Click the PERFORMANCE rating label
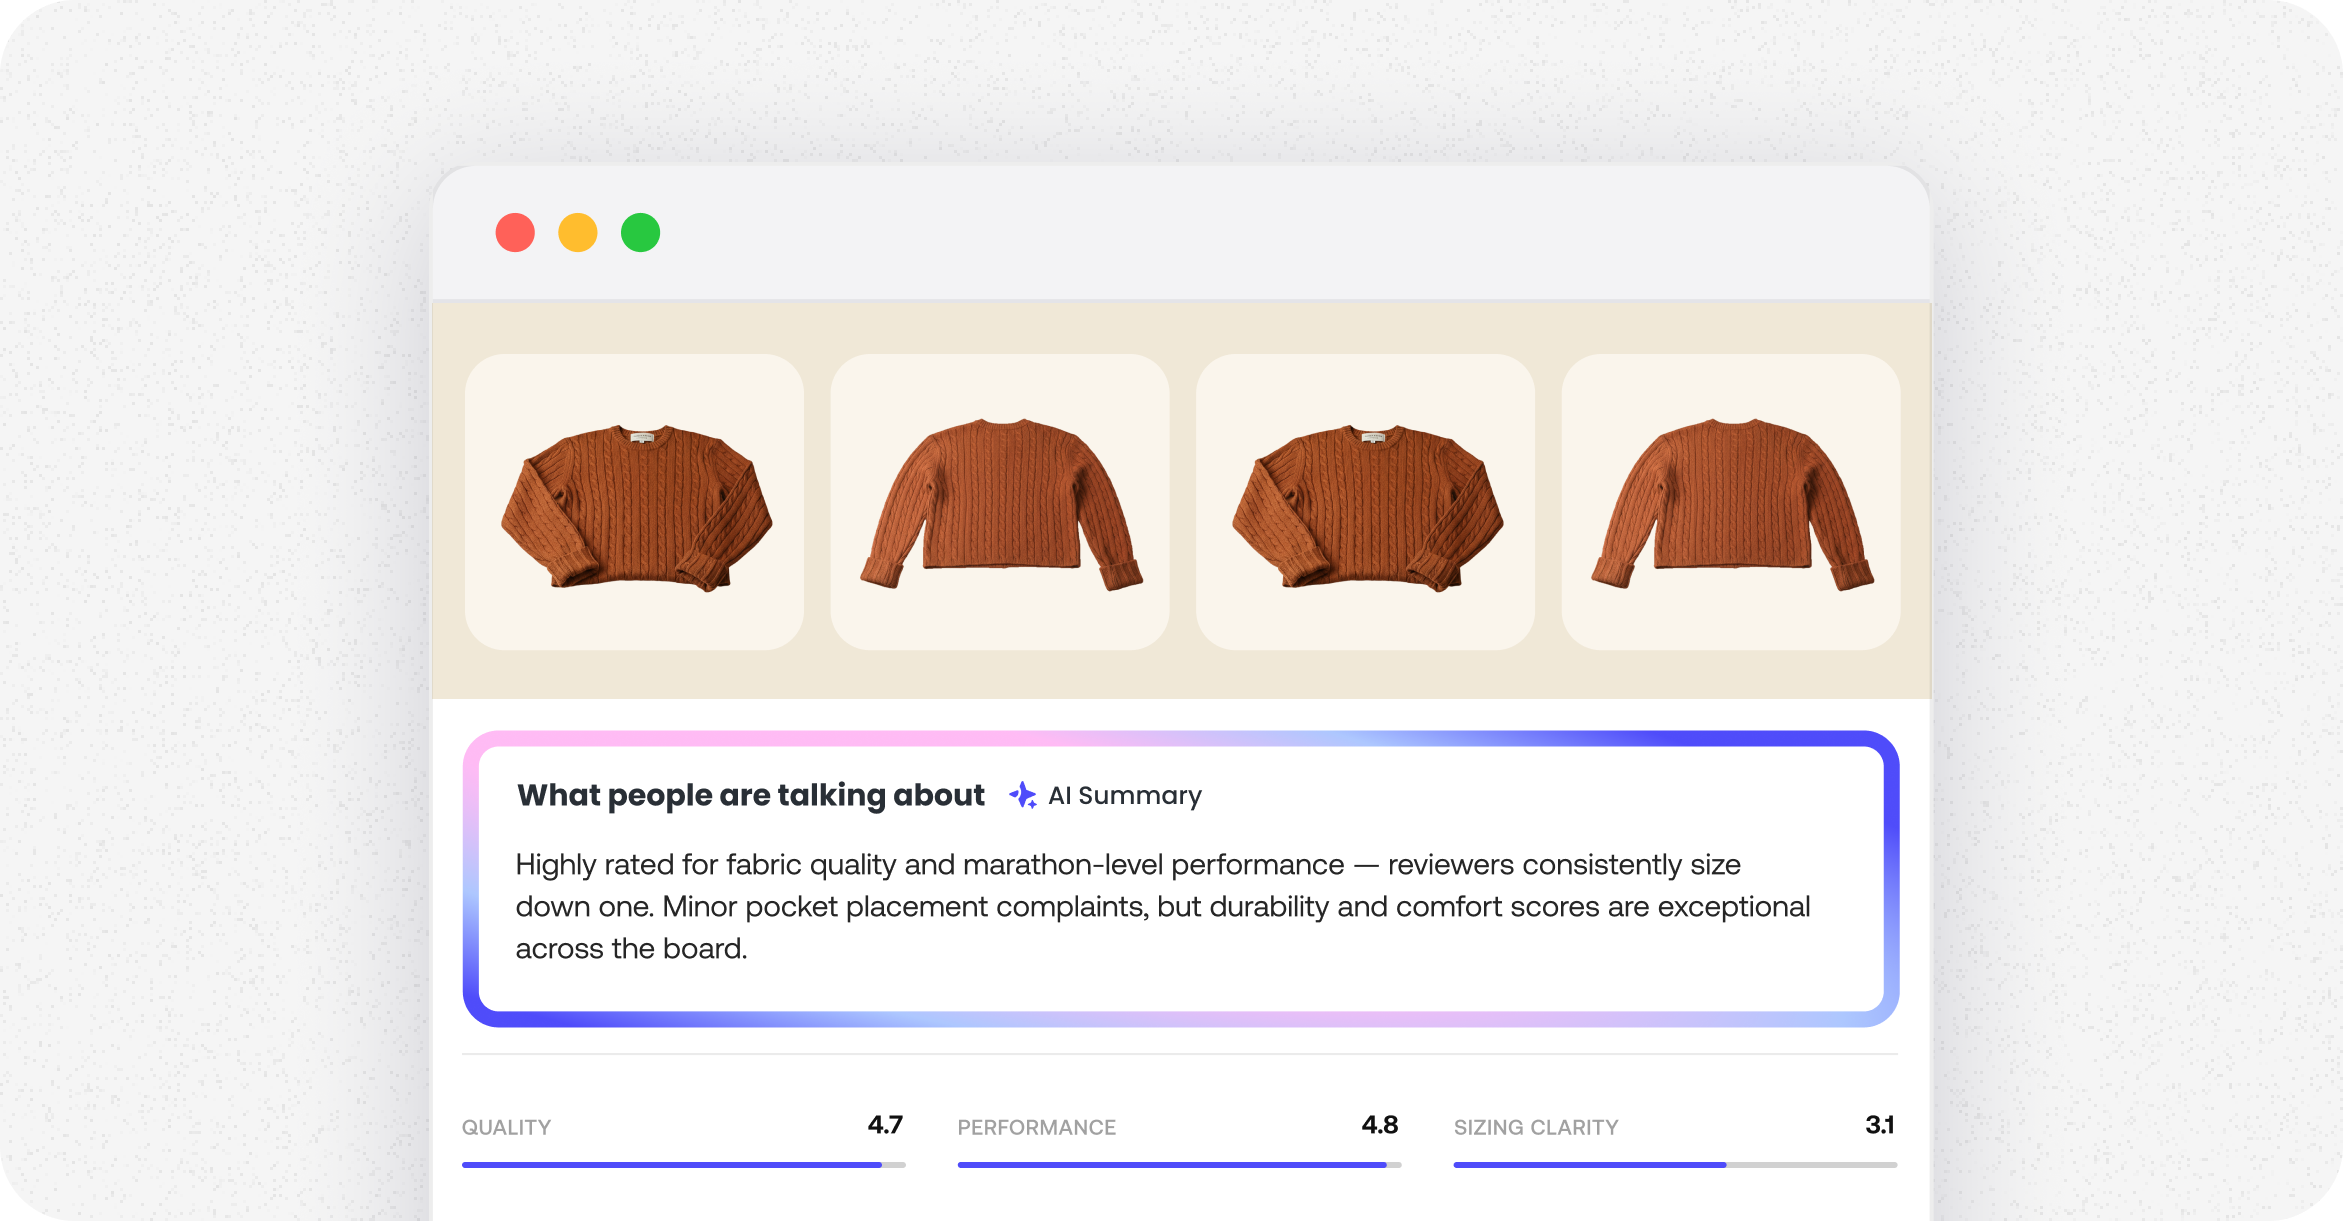This screenshot has height=1221, width=2343. (x=1036, y=1127)
